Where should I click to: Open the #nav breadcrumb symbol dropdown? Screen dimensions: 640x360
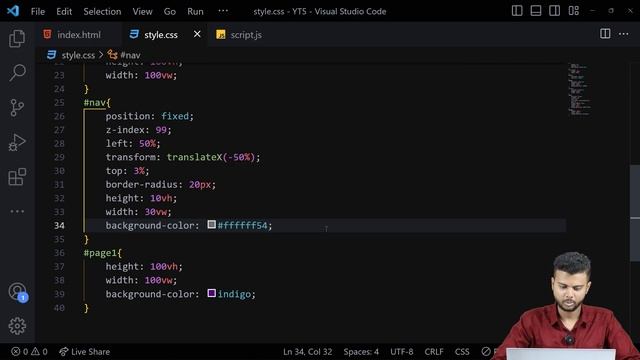coord(124,55)
